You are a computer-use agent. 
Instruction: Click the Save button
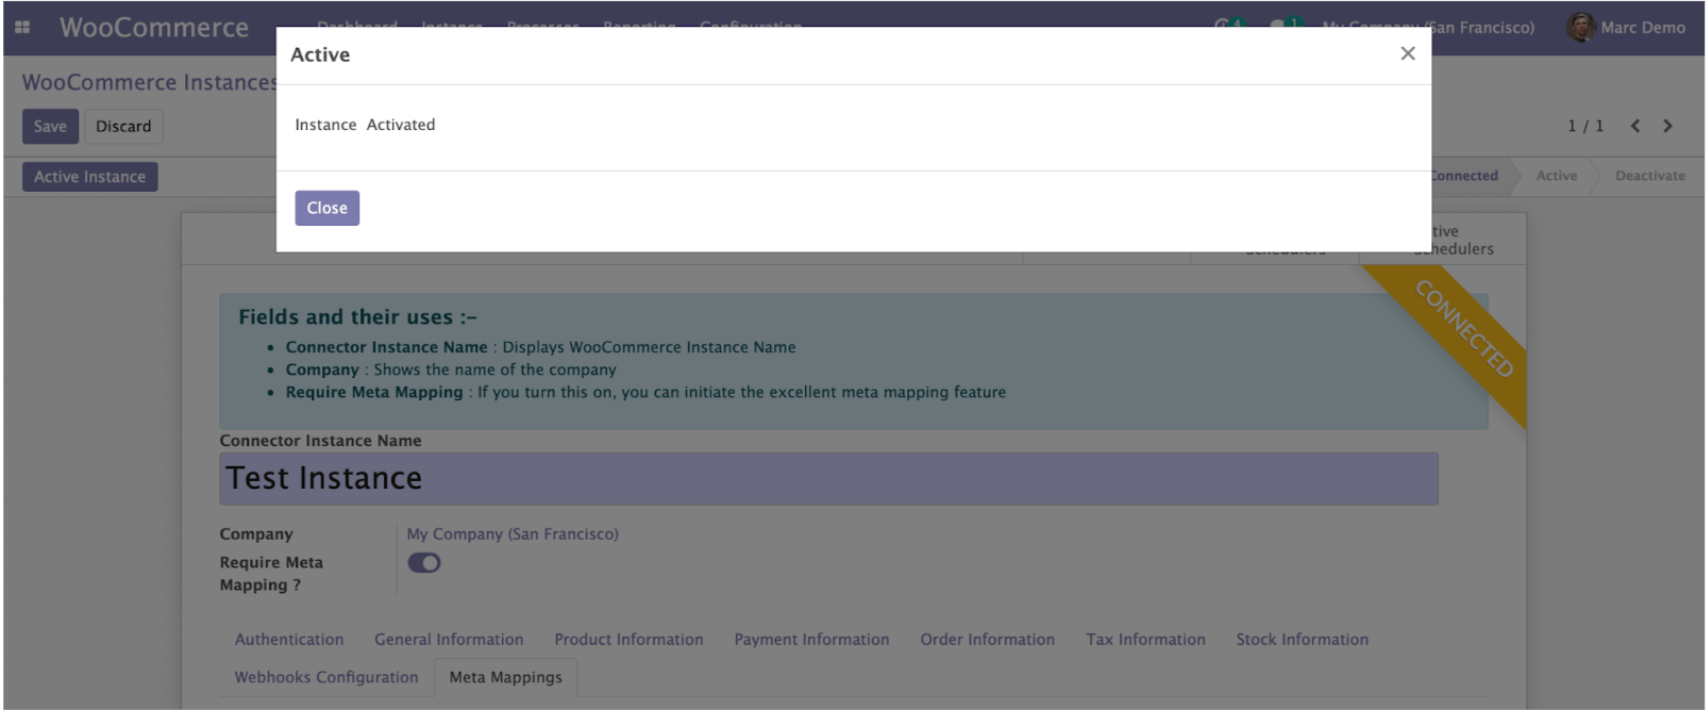click(50, 127)
